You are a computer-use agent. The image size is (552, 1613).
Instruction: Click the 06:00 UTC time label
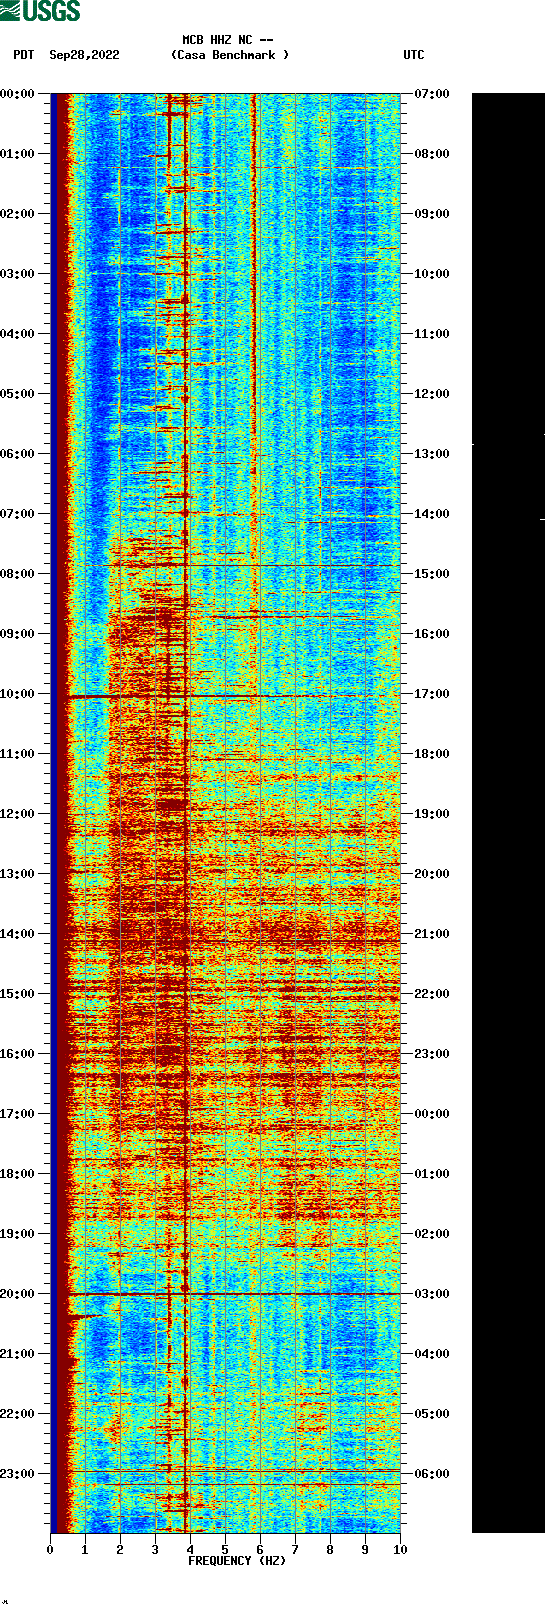pos(432,1474)
